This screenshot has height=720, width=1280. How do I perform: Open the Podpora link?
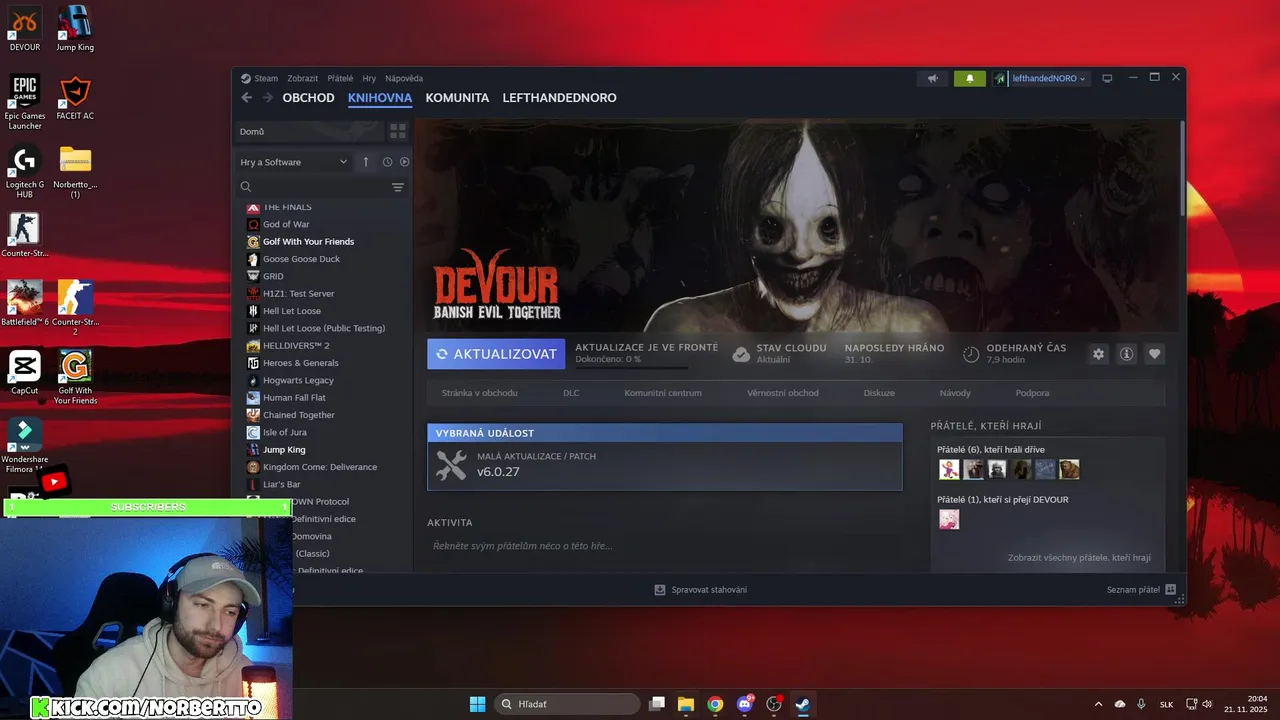pos(1032,393)
